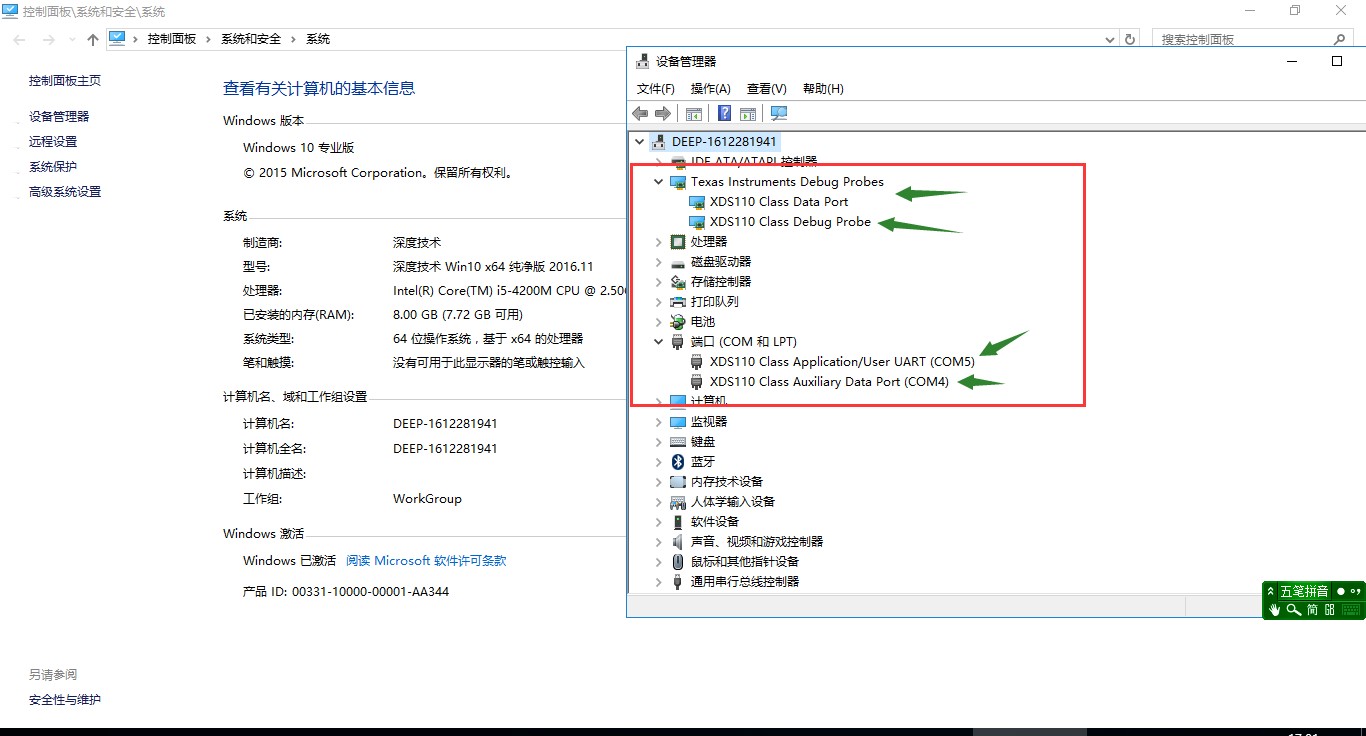
Task: Click the 键盘 keyboard category icon
Action: click(x=678, y=442)
